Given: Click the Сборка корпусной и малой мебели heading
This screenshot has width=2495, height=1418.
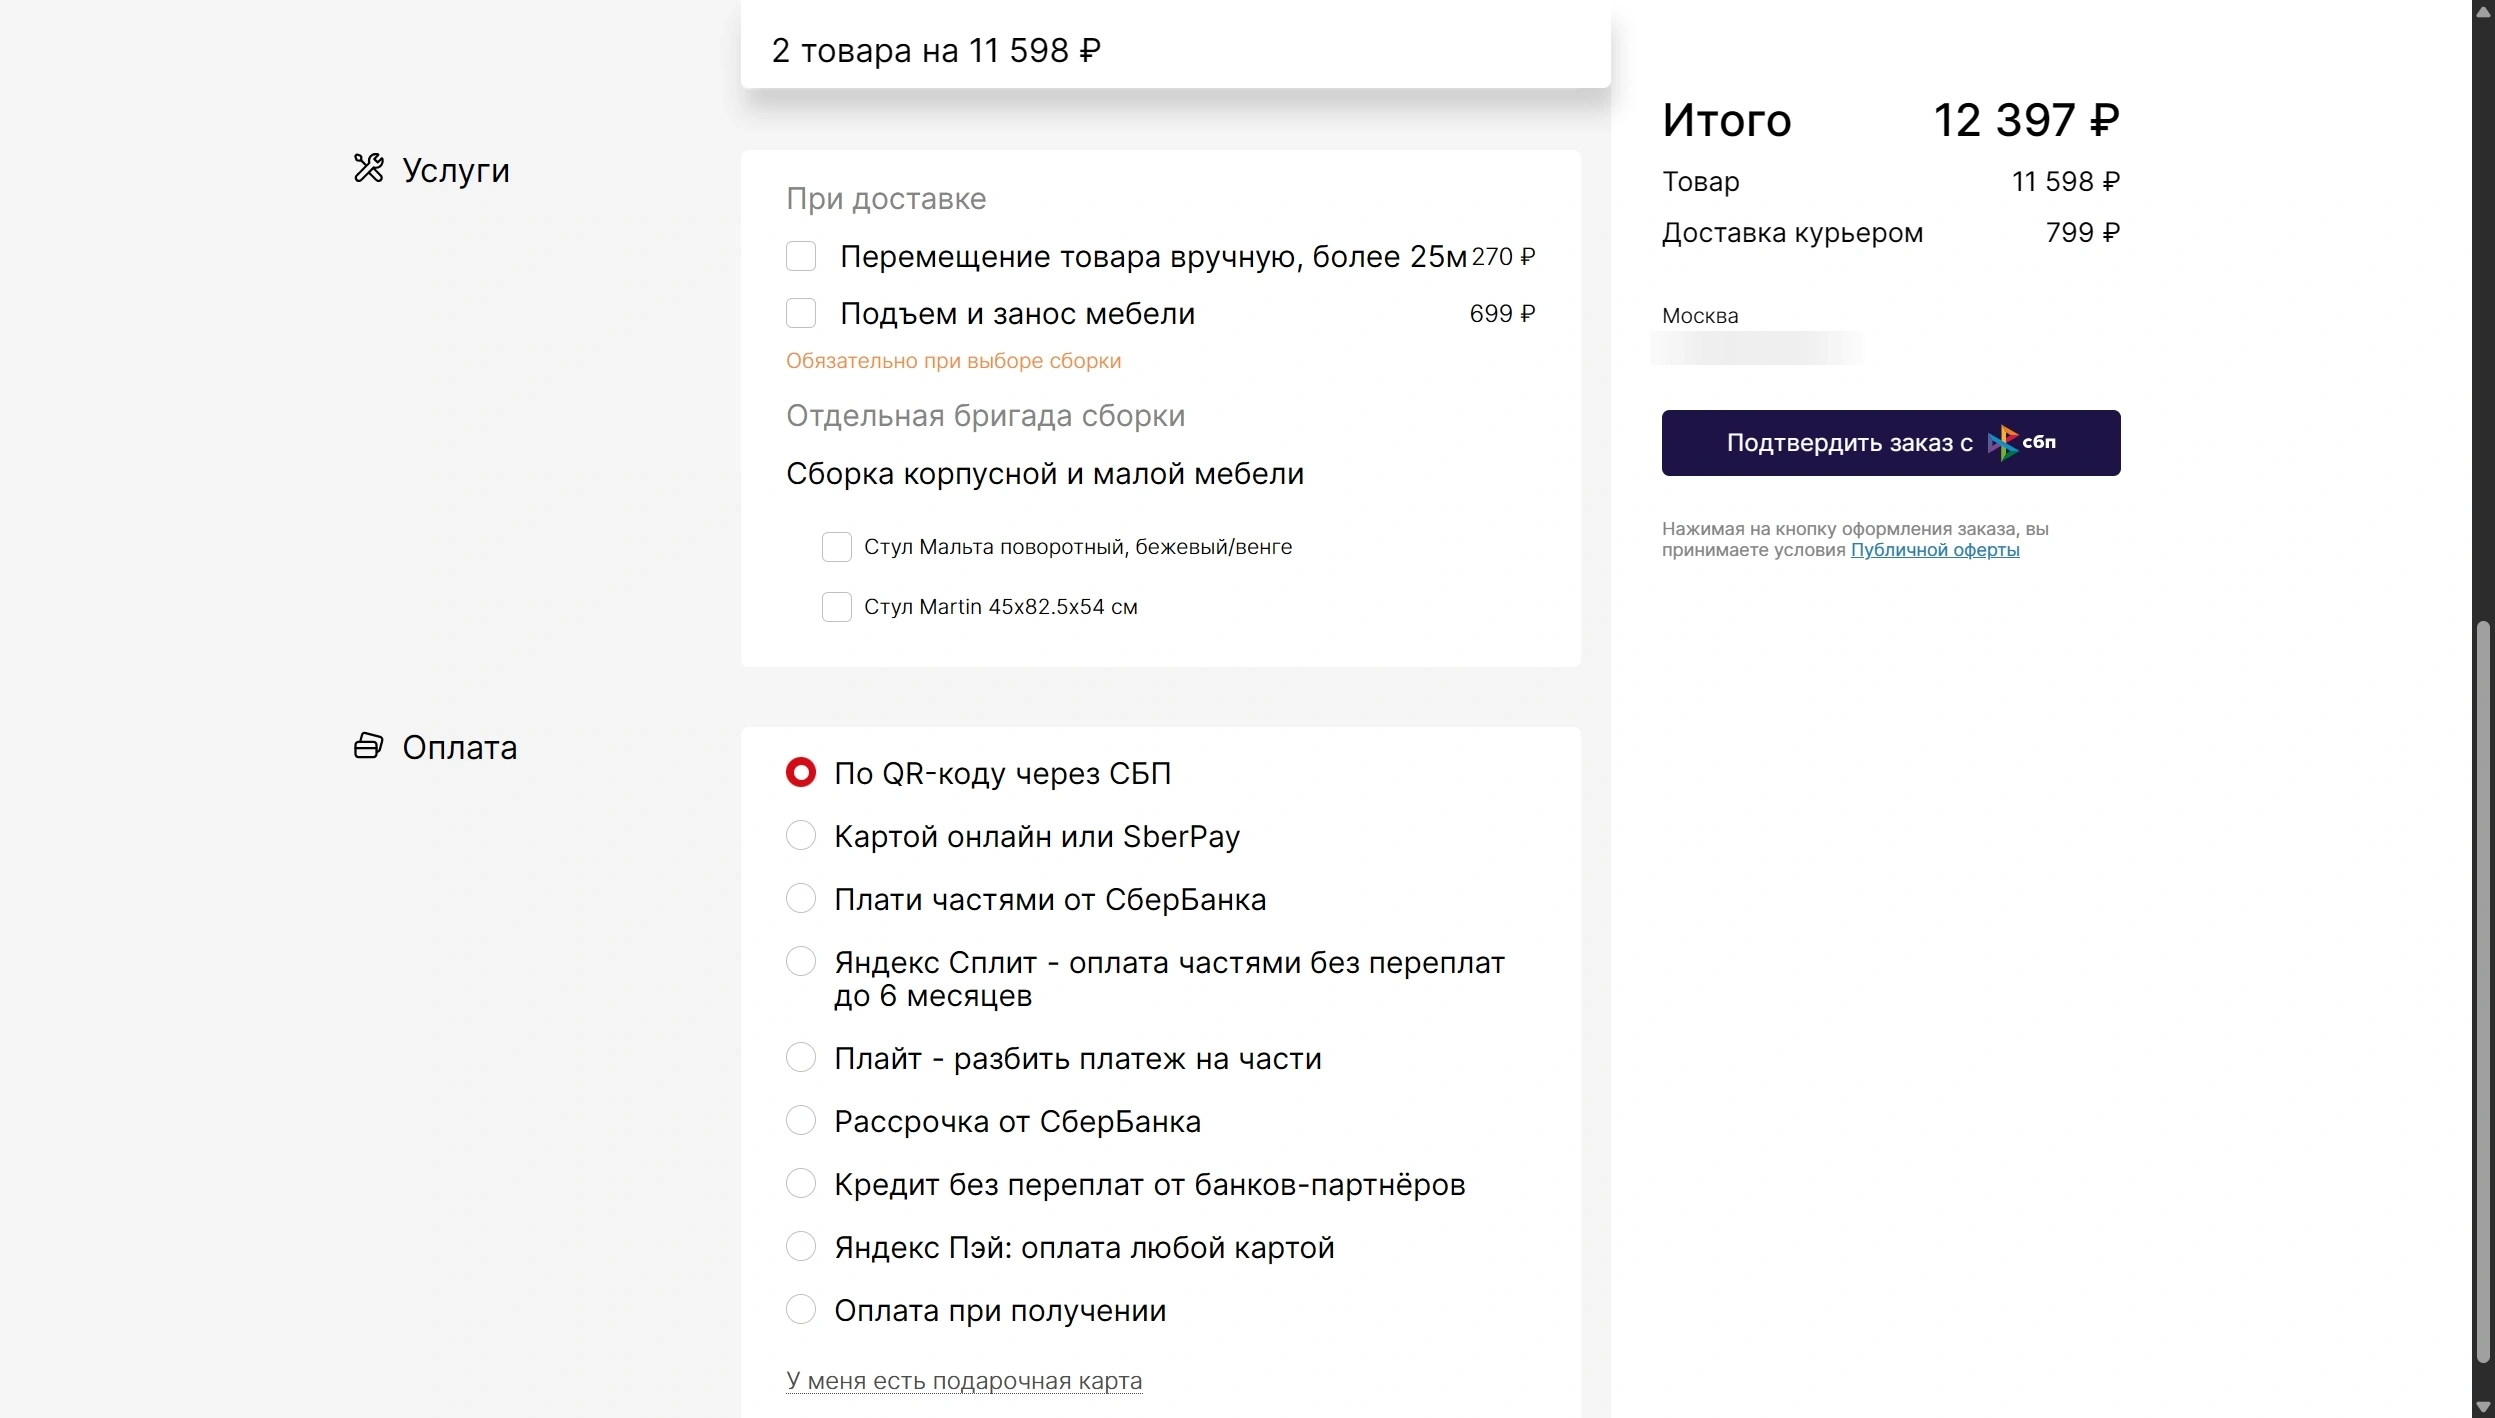Looking at the screenshot, I should tap(1045, 474).
